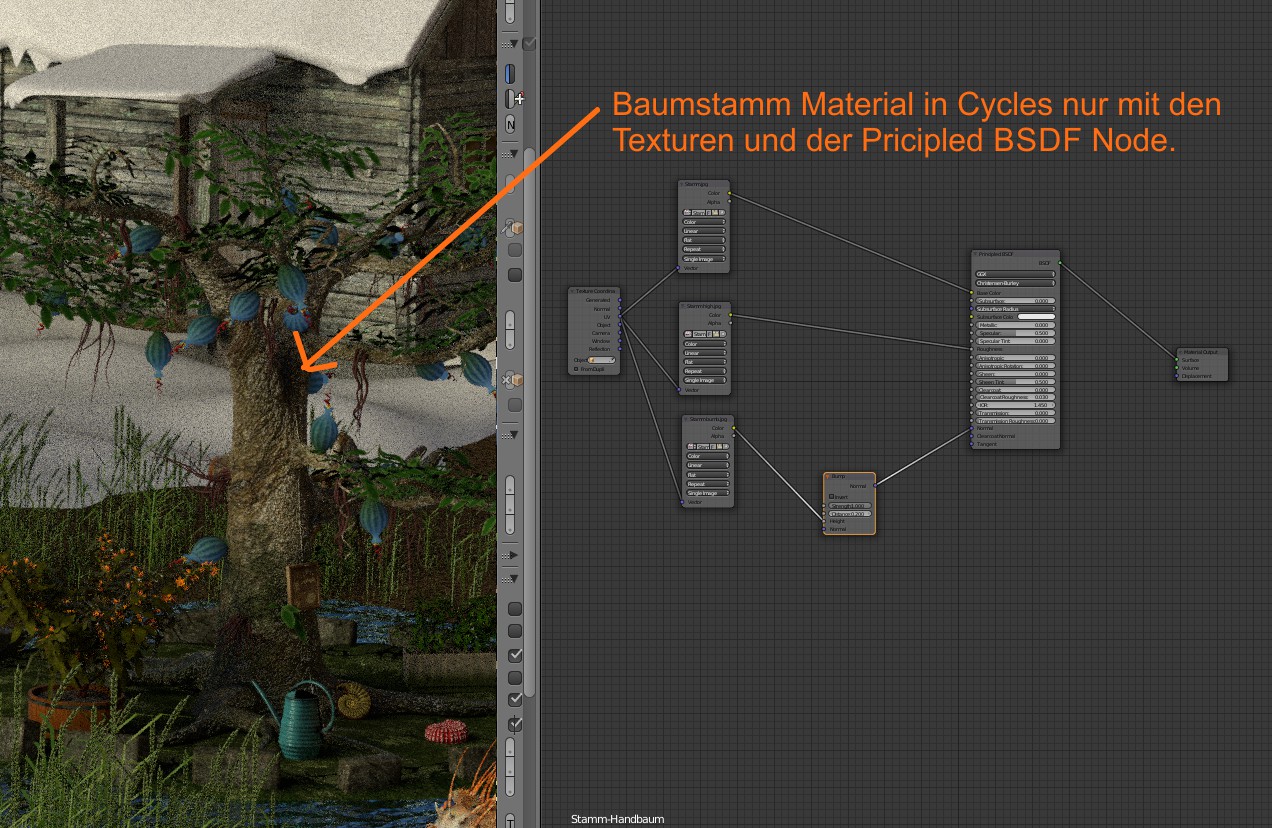The image size is (1272, 828).
Task: Enable From Dupli checkbox in Texture Coordinate node
Action: pos(576,369)
